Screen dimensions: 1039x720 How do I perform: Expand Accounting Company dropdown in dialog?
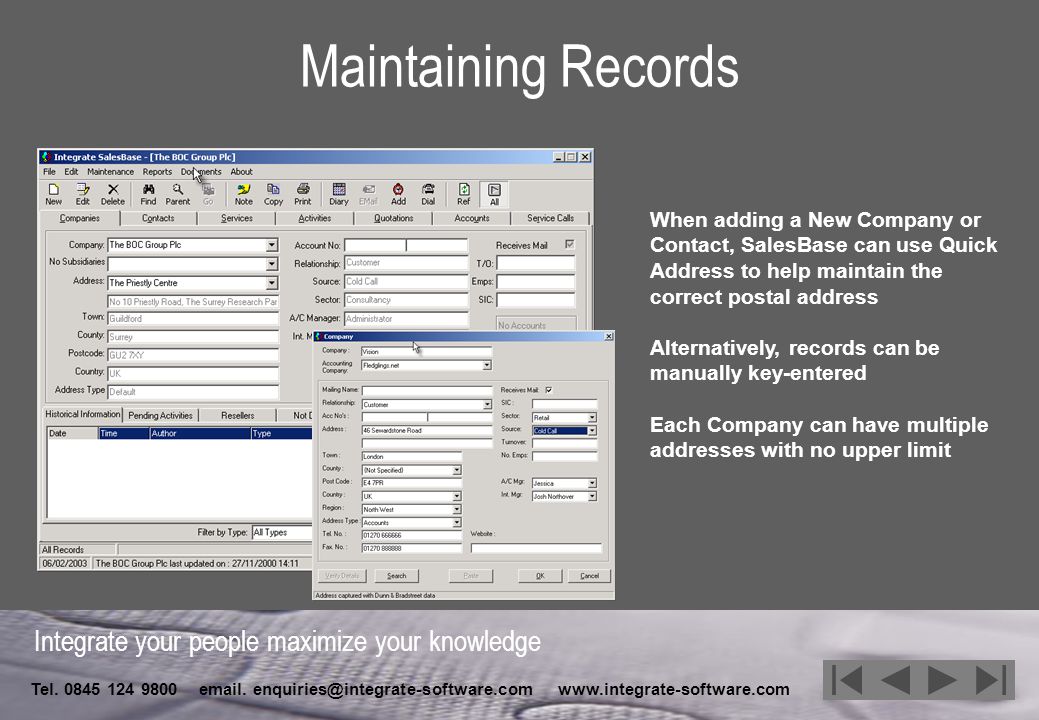(x=487, y=365)
